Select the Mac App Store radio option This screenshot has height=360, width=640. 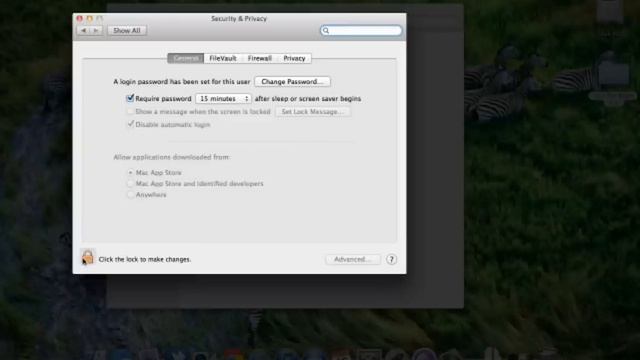[130, 173]
